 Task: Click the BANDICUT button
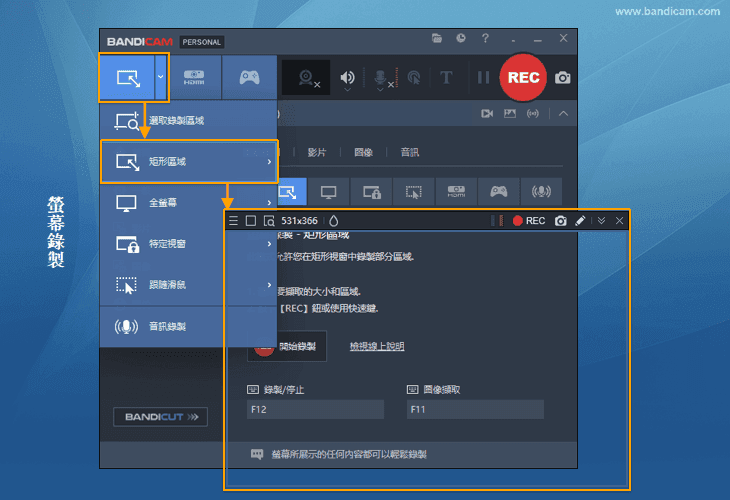click(161, 417)
